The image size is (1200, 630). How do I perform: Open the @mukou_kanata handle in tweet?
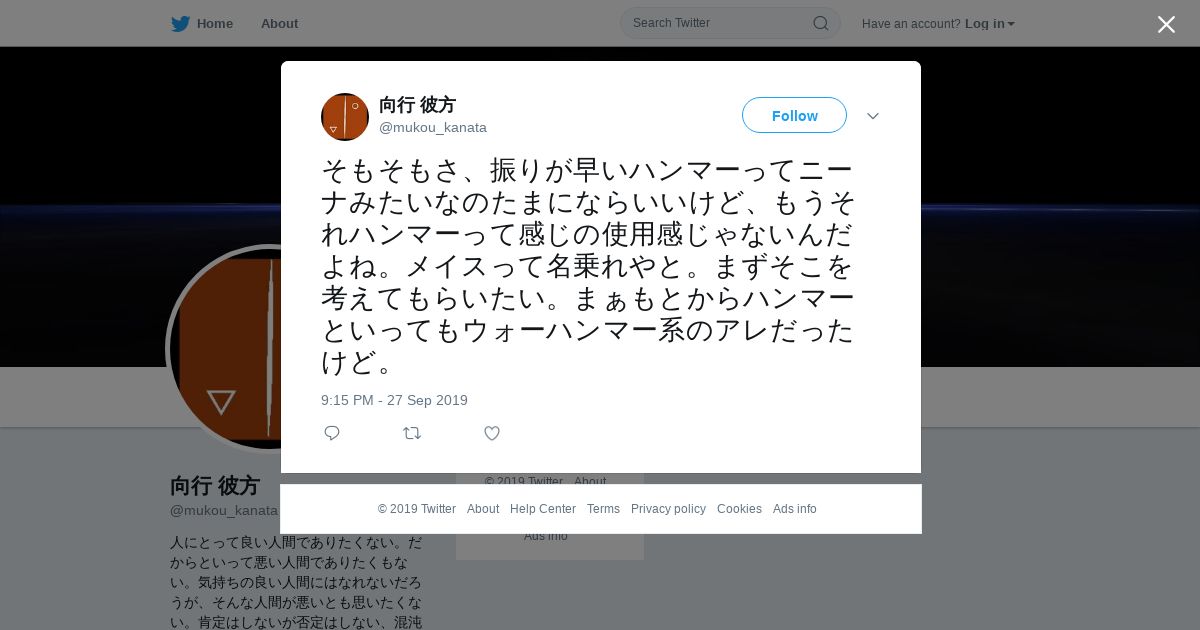pyautogui.click(x=433, y=127)
